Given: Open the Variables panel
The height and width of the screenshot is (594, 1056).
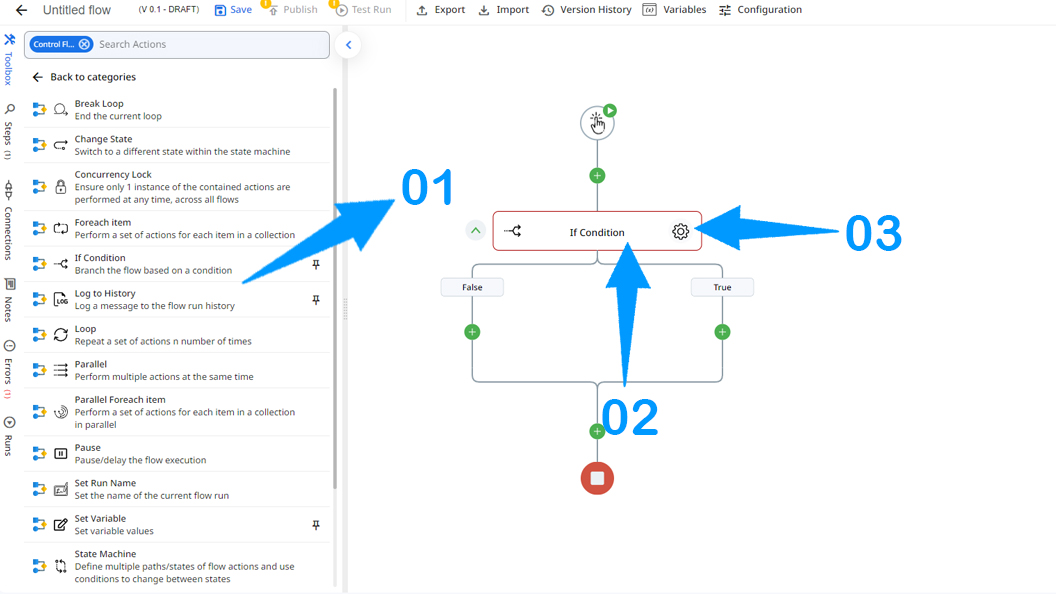Looking at the screenshot, I should (x=674, y=10).
